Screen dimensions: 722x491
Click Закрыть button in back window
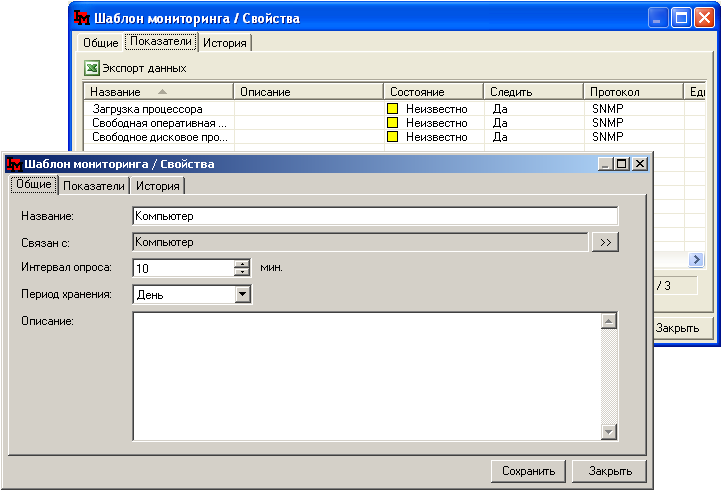click(x=684, y=328)
